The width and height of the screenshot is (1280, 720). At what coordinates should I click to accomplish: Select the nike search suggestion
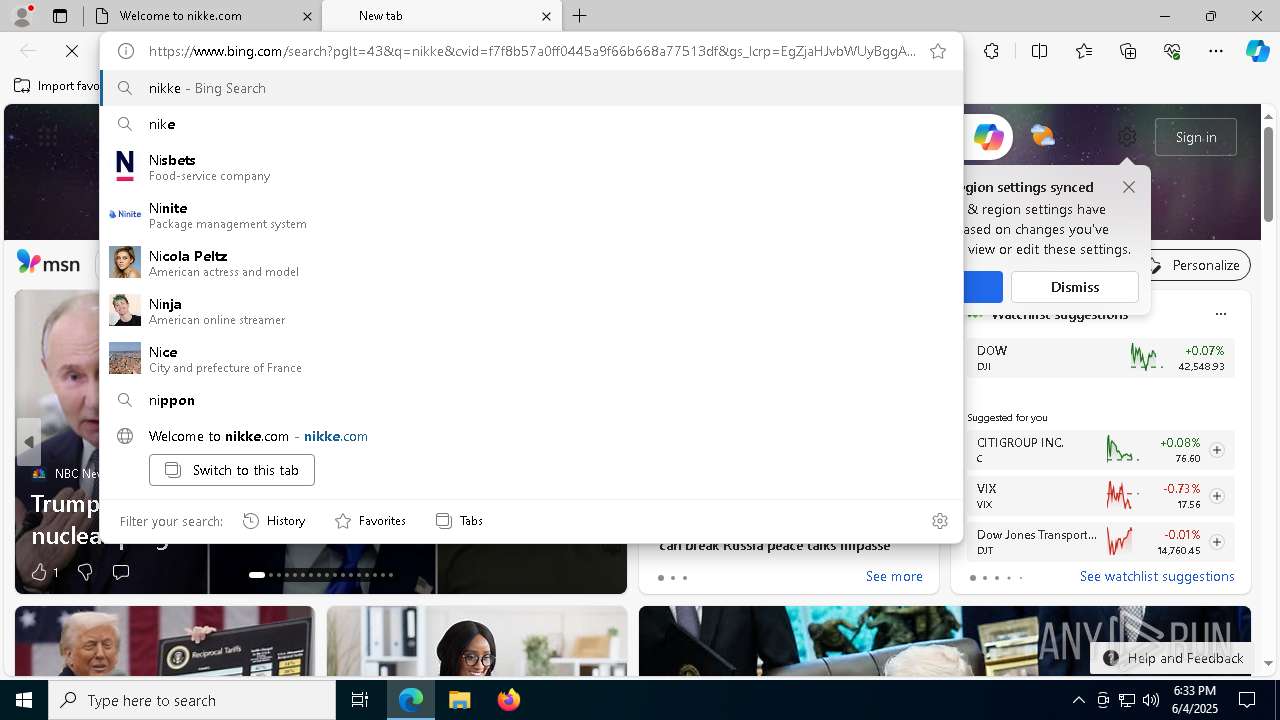click(531, 124)
